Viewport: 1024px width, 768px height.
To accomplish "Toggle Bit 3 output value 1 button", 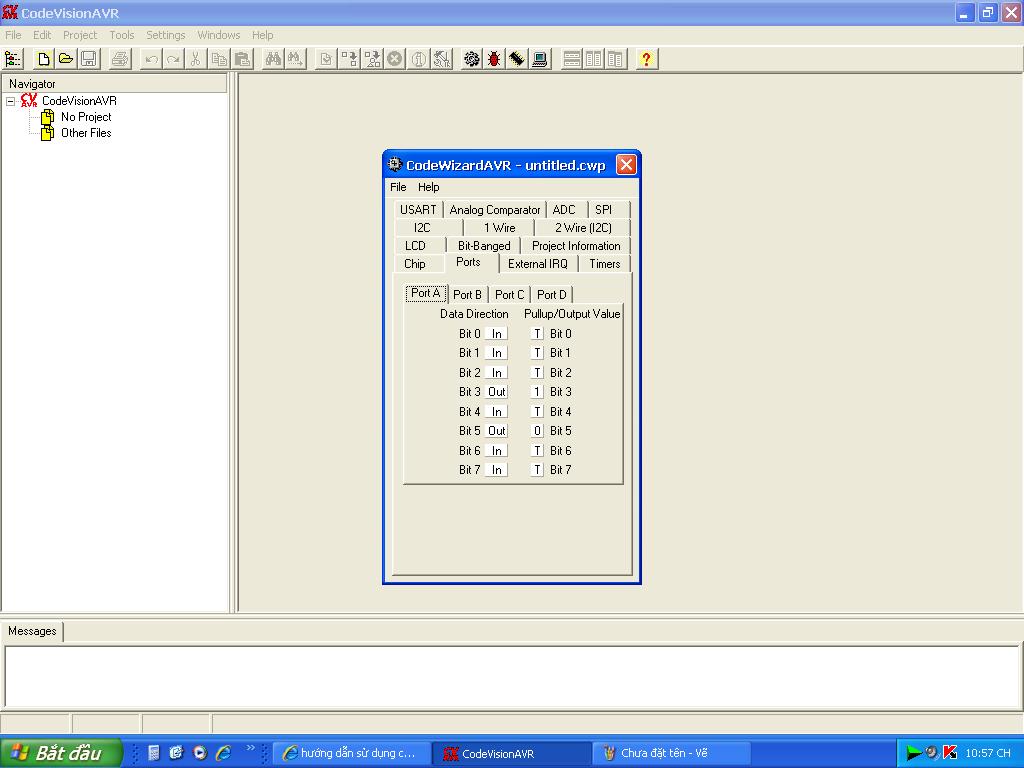I will point(537,392).
